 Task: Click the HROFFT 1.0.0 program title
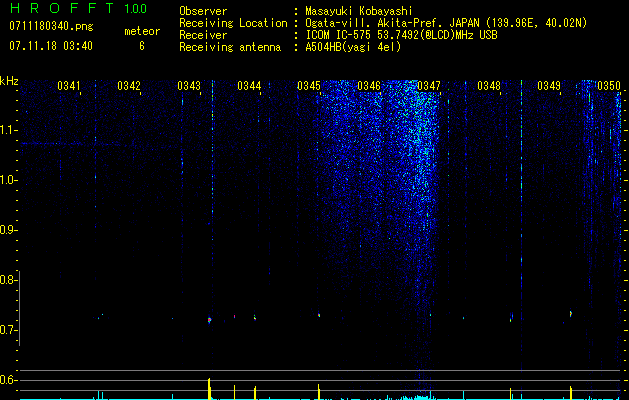(x=79, y=8)
